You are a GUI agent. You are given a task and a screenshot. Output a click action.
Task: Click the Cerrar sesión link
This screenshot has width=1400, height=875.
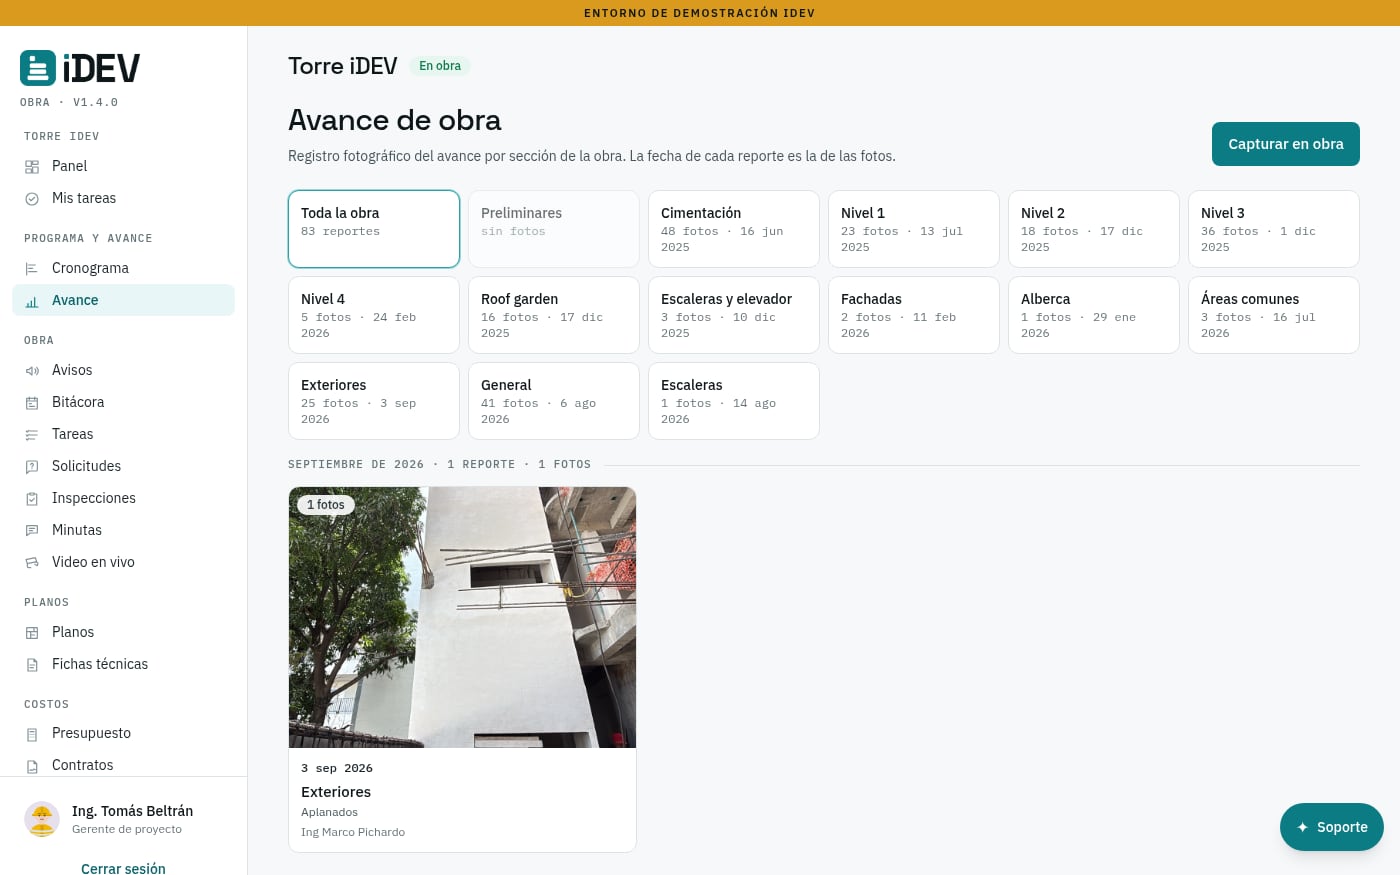coord(123,868)
